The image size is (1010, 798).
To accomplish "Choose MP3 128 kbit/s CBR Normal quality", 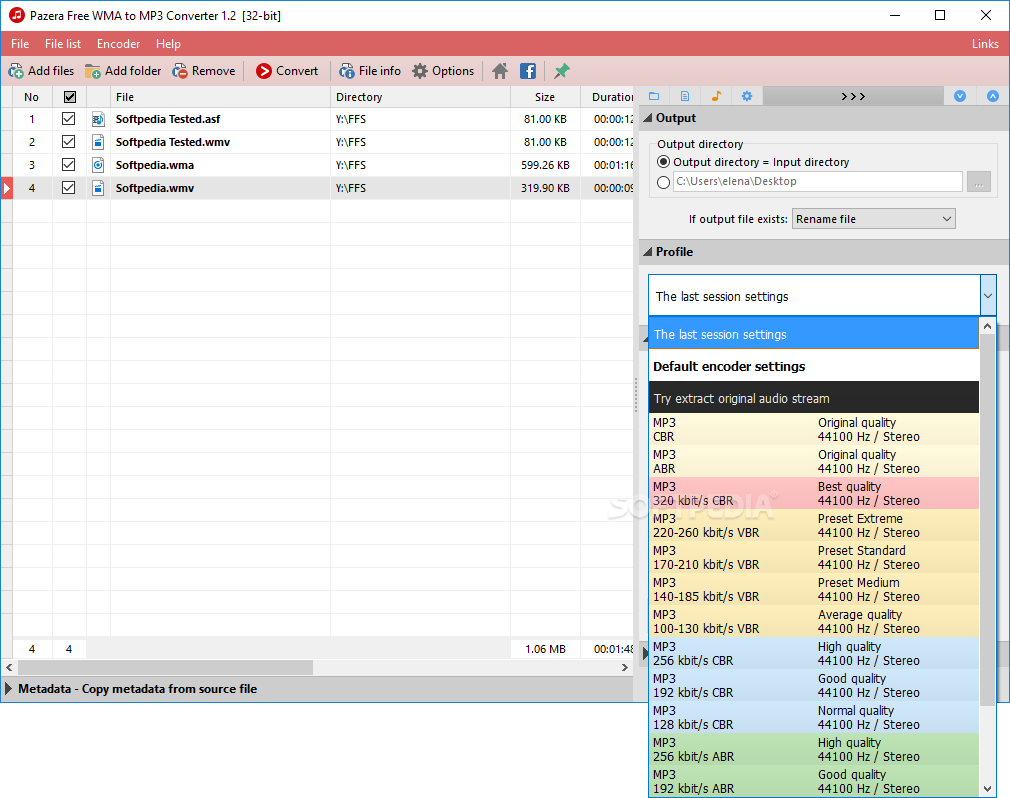I will point(814,717).
